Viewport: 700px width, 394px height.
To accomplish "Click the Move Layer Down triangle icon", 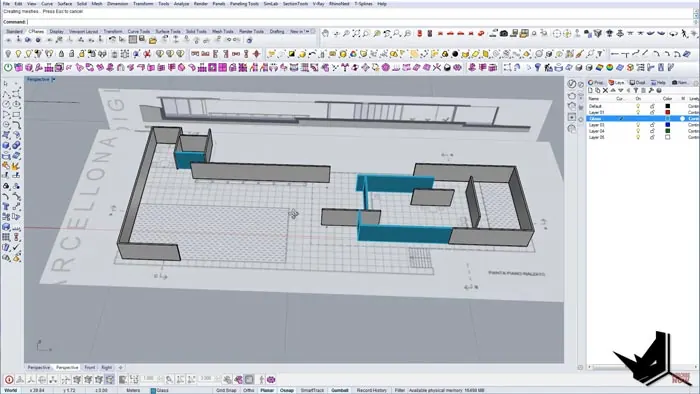I will coord(621,91).
